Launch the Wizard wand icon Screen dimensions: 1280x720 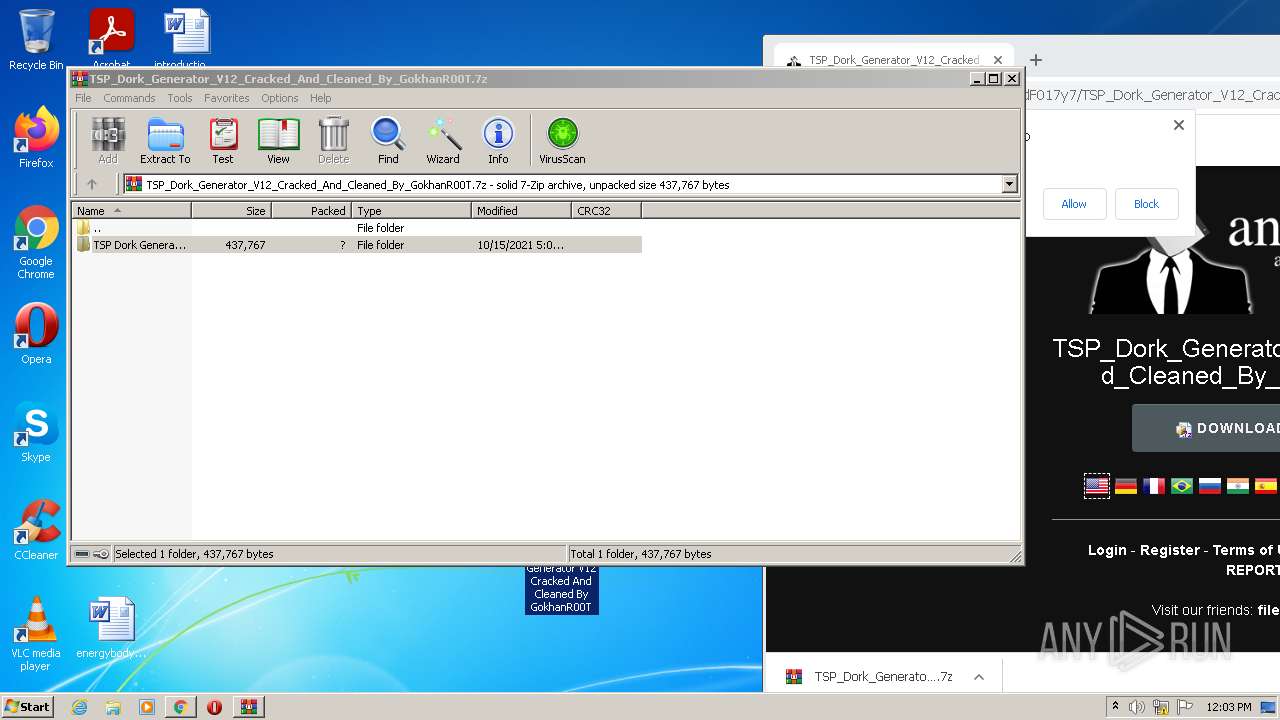tap(443, 140)
